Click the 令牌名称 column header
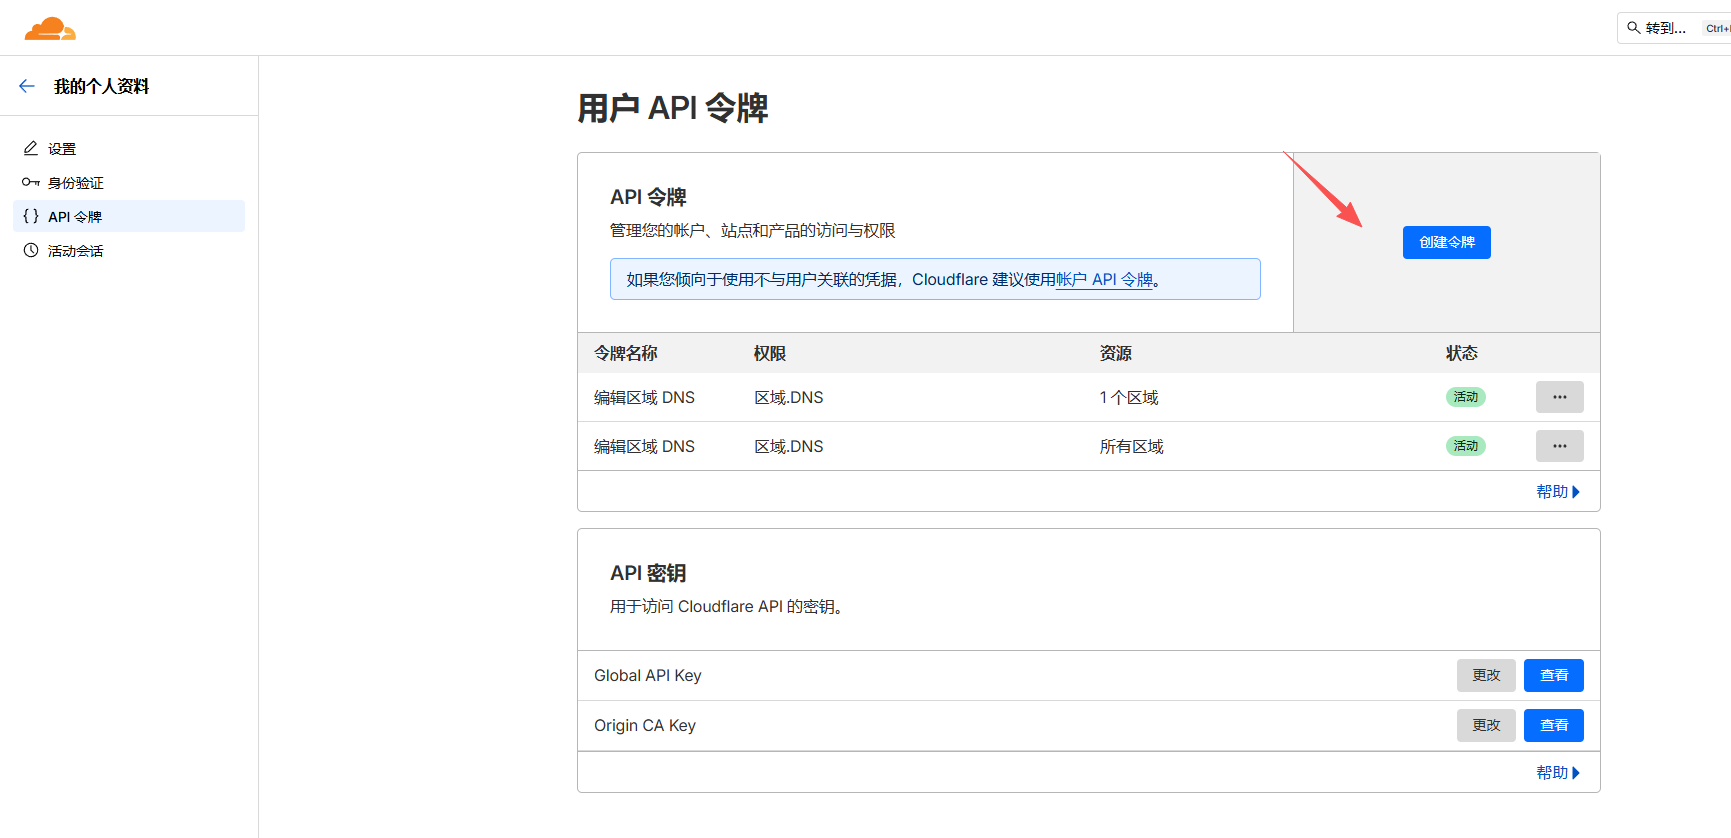The image size is (1731, 838). [x=626, y=353]
